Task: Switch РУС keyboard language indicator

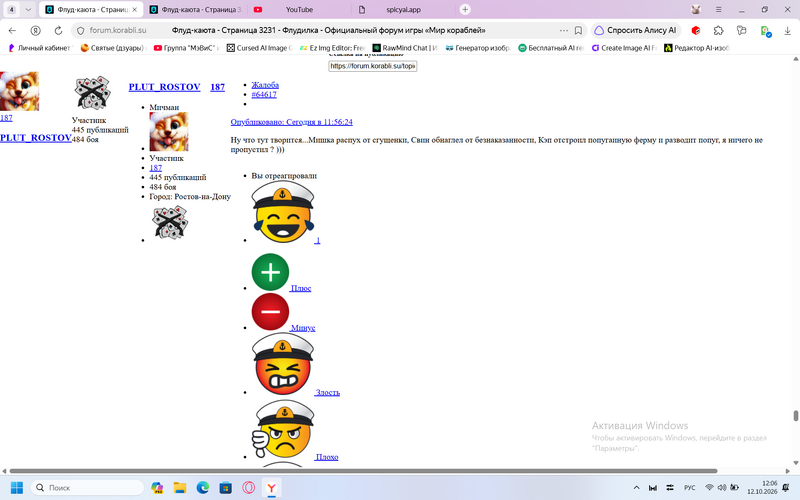Action: click(690, 488)
